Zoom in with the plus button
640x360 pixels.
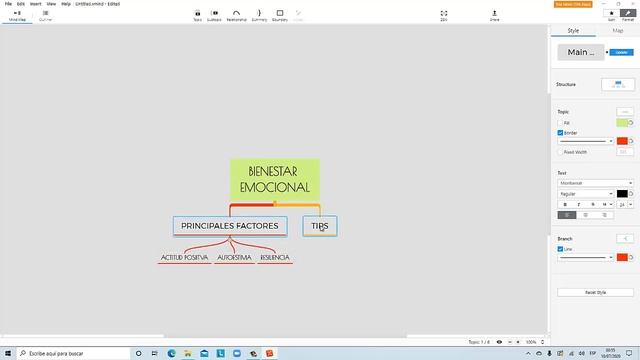tap(518, 342)
